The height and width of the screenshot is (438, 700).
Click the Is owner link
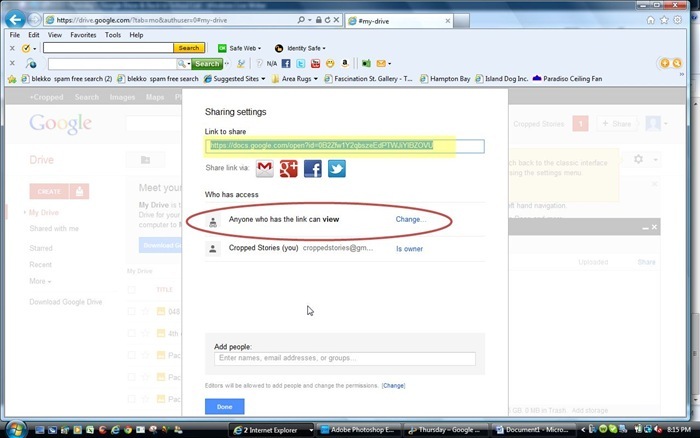(x=409, y=249)
